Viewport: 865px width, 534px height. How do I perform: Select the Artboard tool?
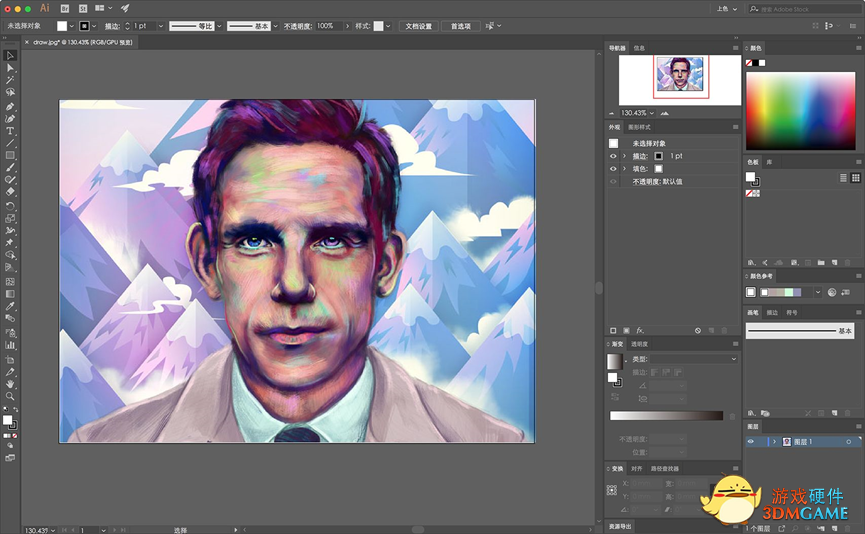(10, 360)
